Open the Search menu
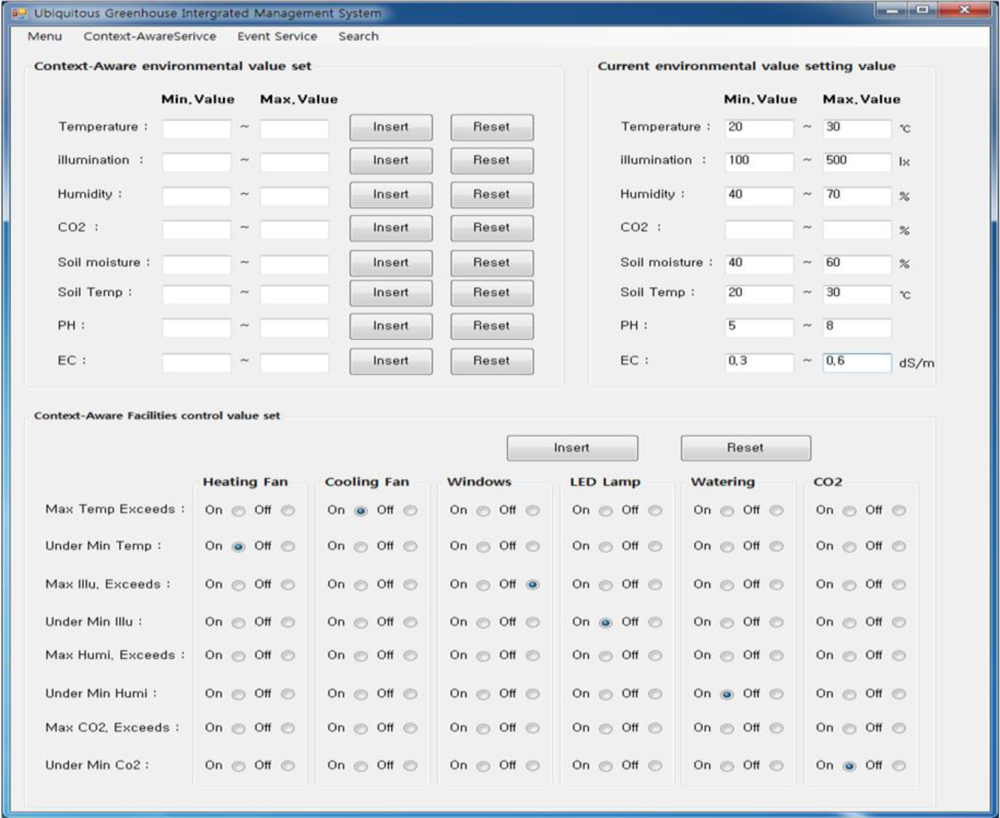Image resolution: width=1000 pixels, height=818 pixels. pos(358,36)
